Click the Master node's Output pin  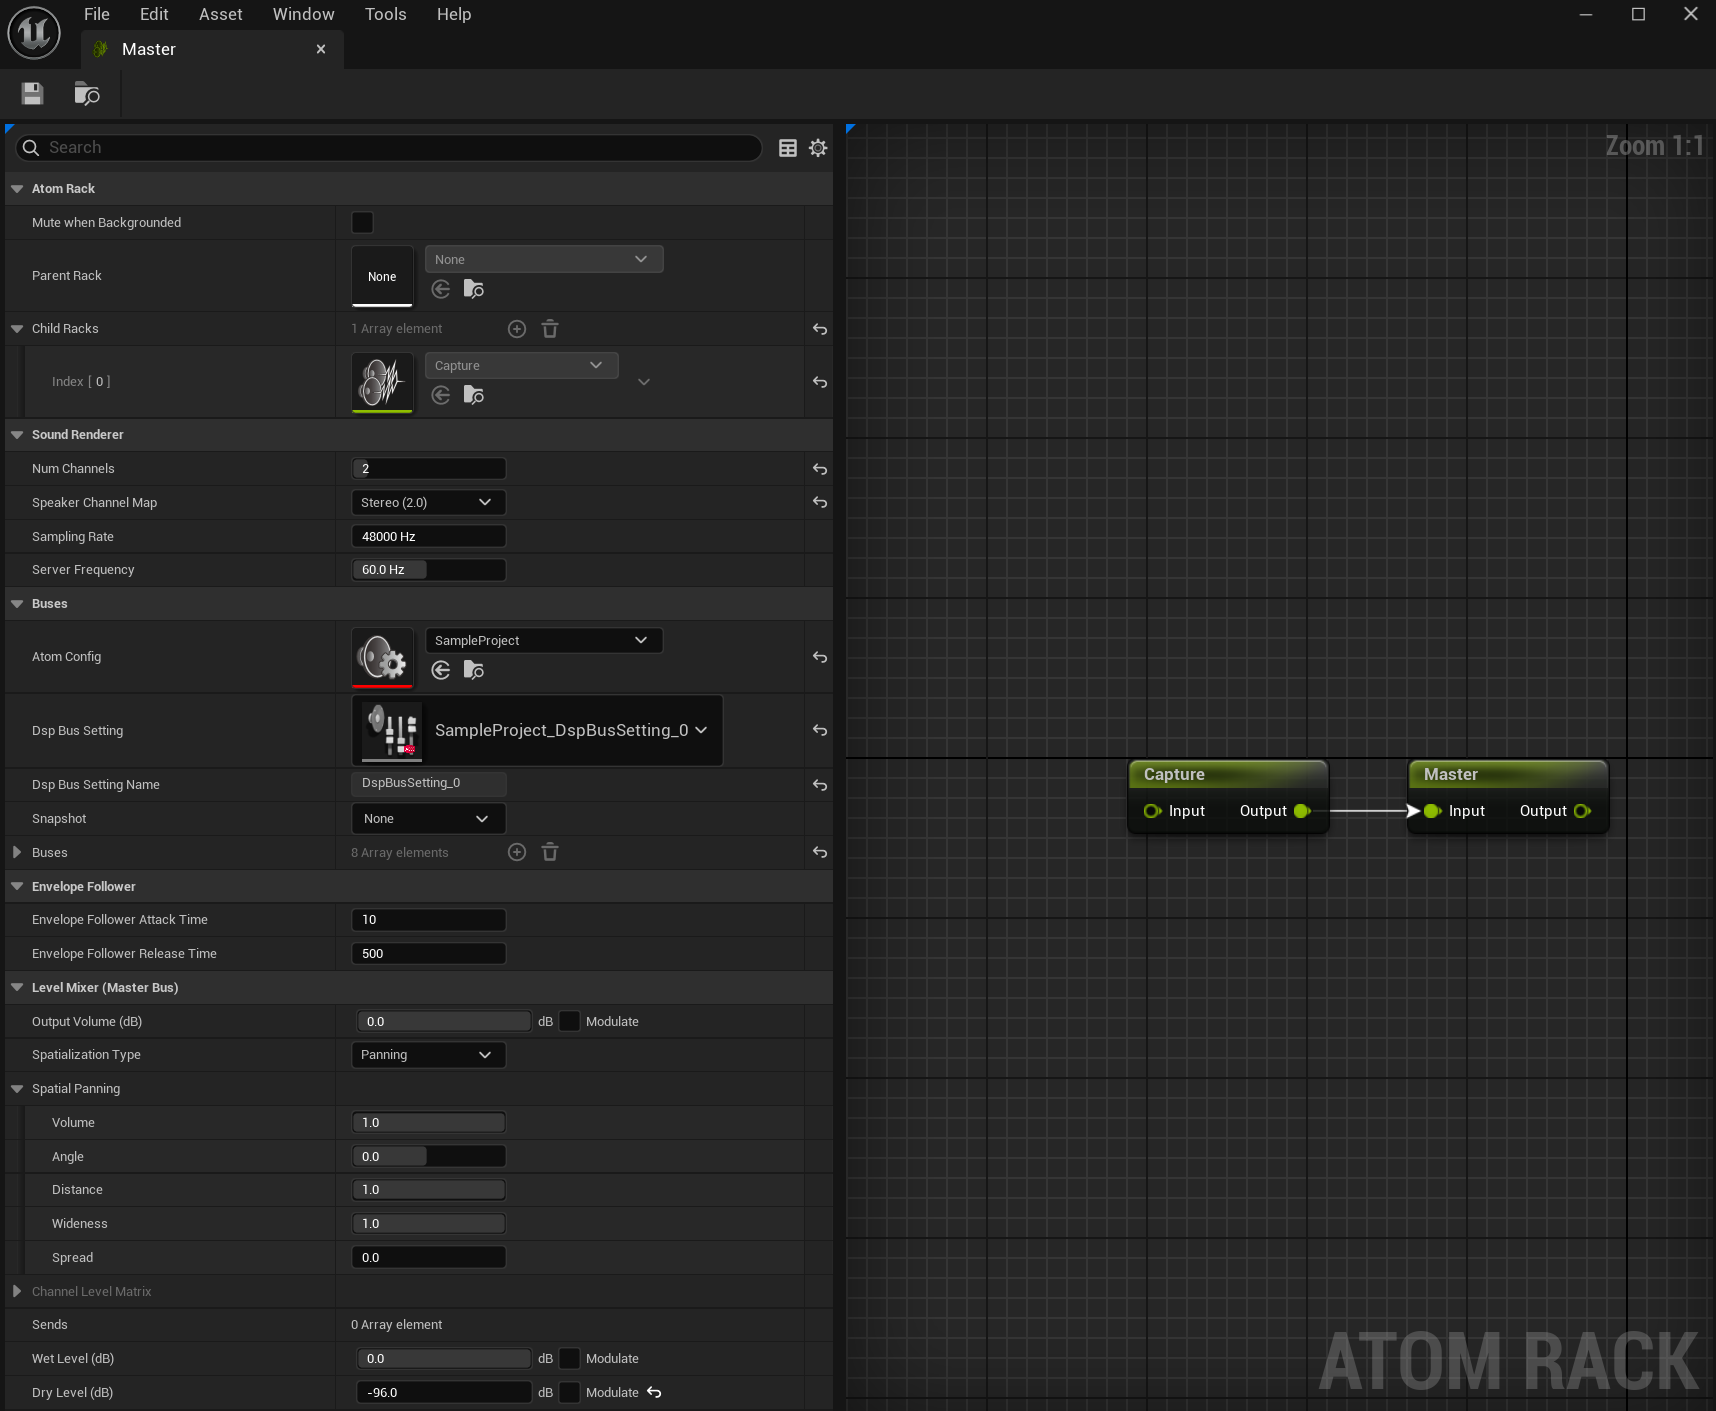(1582, 811)
